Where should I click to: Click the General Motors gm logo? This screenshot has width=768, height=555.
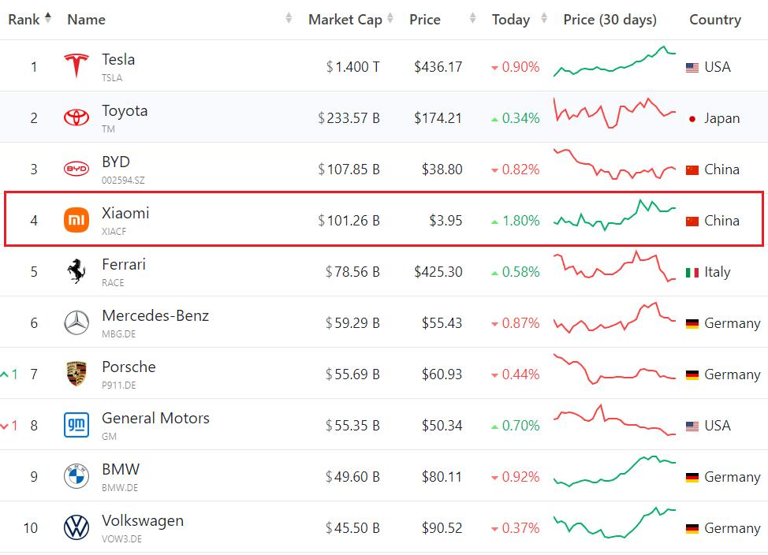76,425
